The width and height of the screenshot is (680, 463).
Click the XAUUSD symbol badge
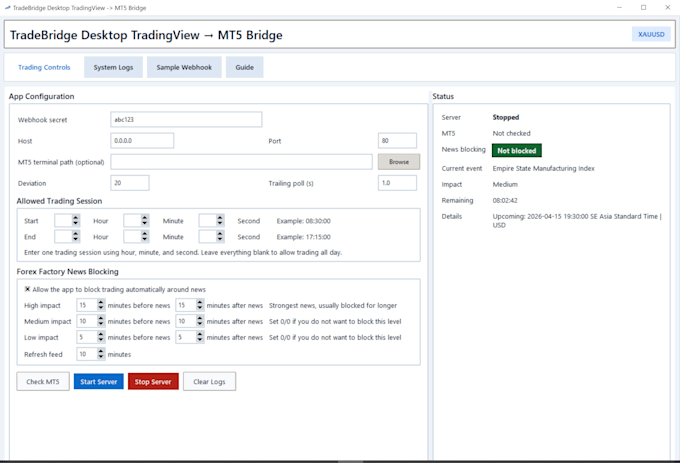651,34
